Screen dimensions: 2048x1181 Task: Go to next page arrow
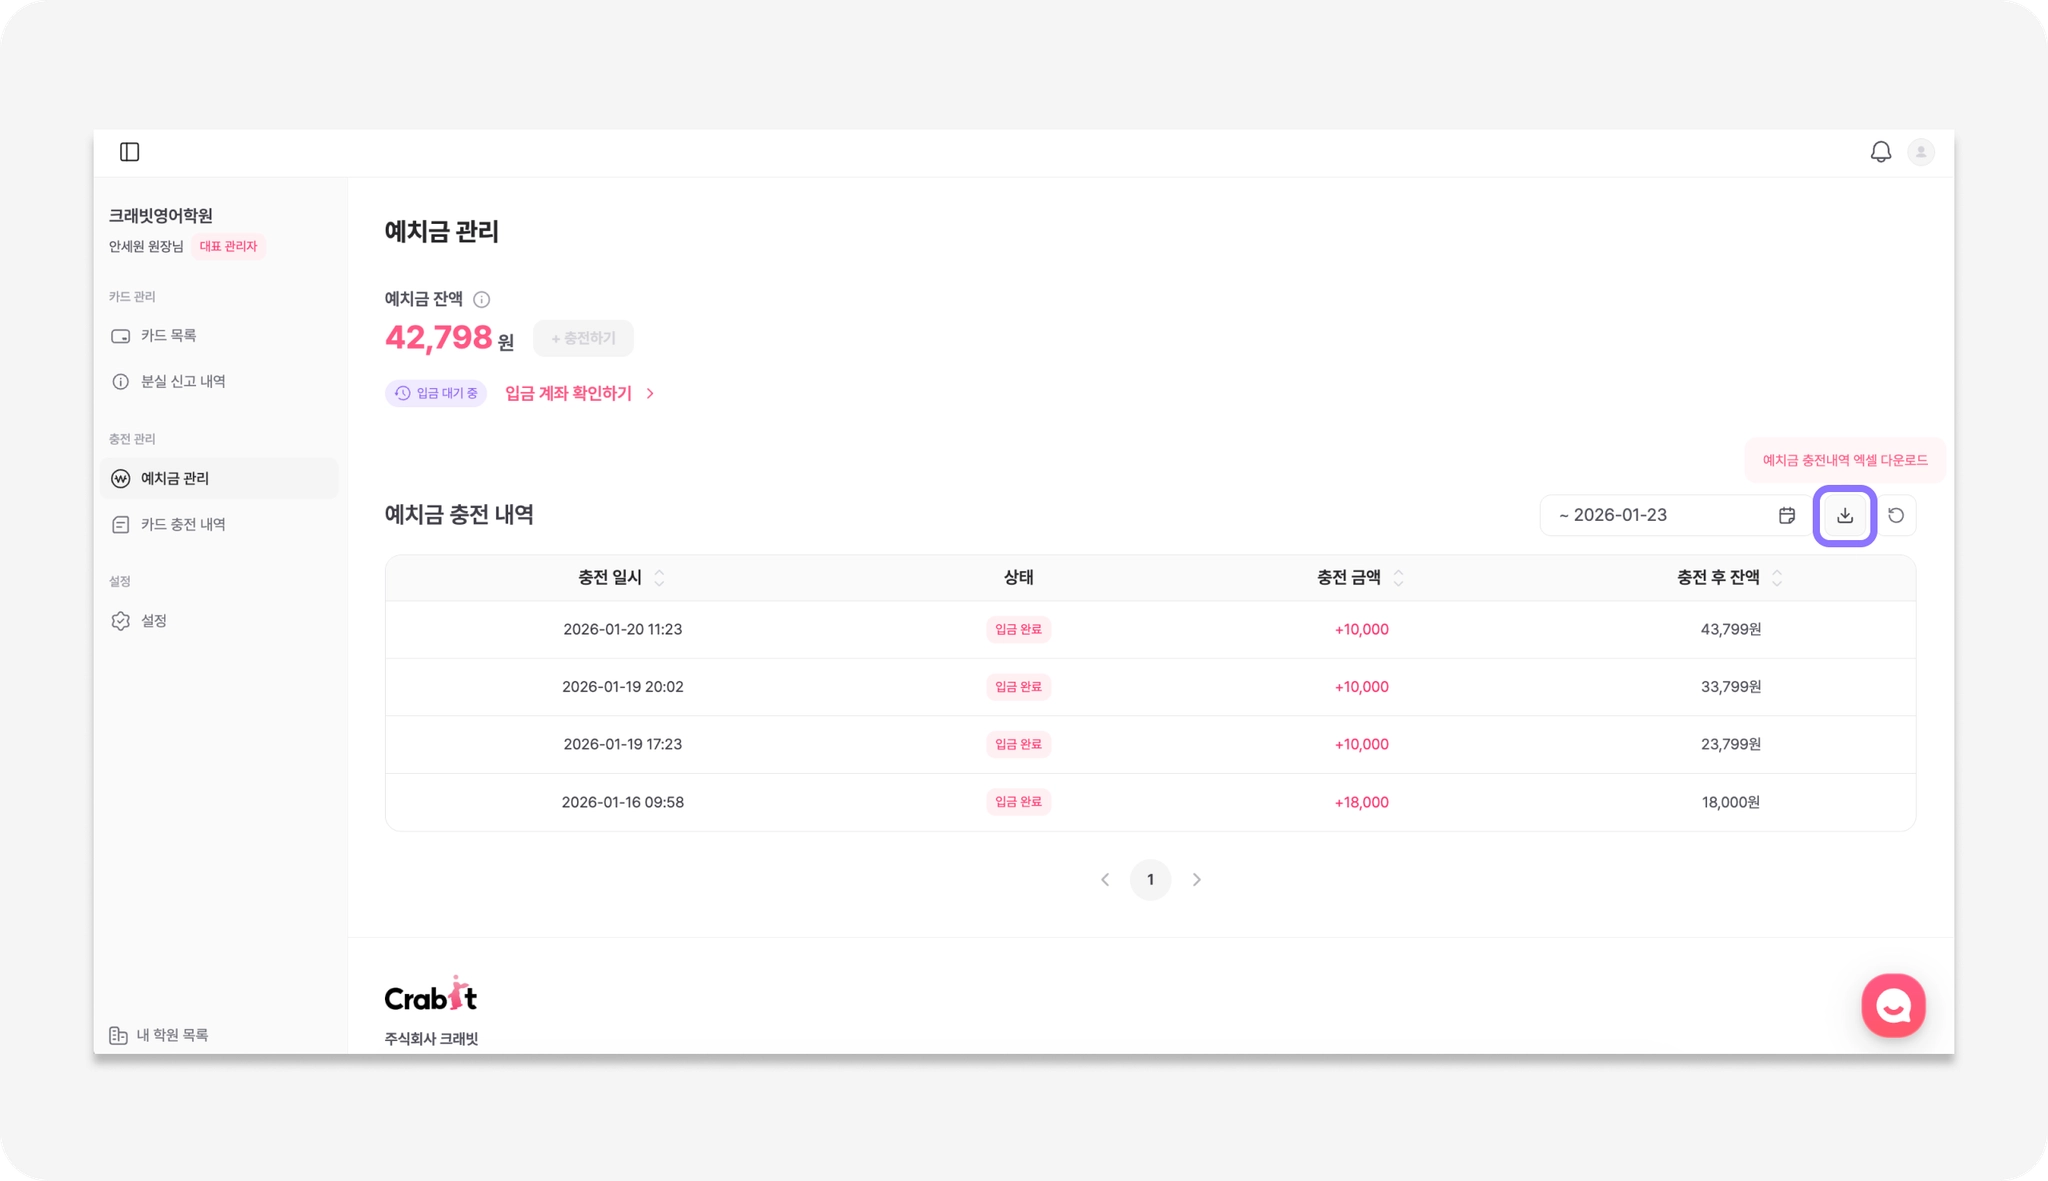tap(1196, 880)
